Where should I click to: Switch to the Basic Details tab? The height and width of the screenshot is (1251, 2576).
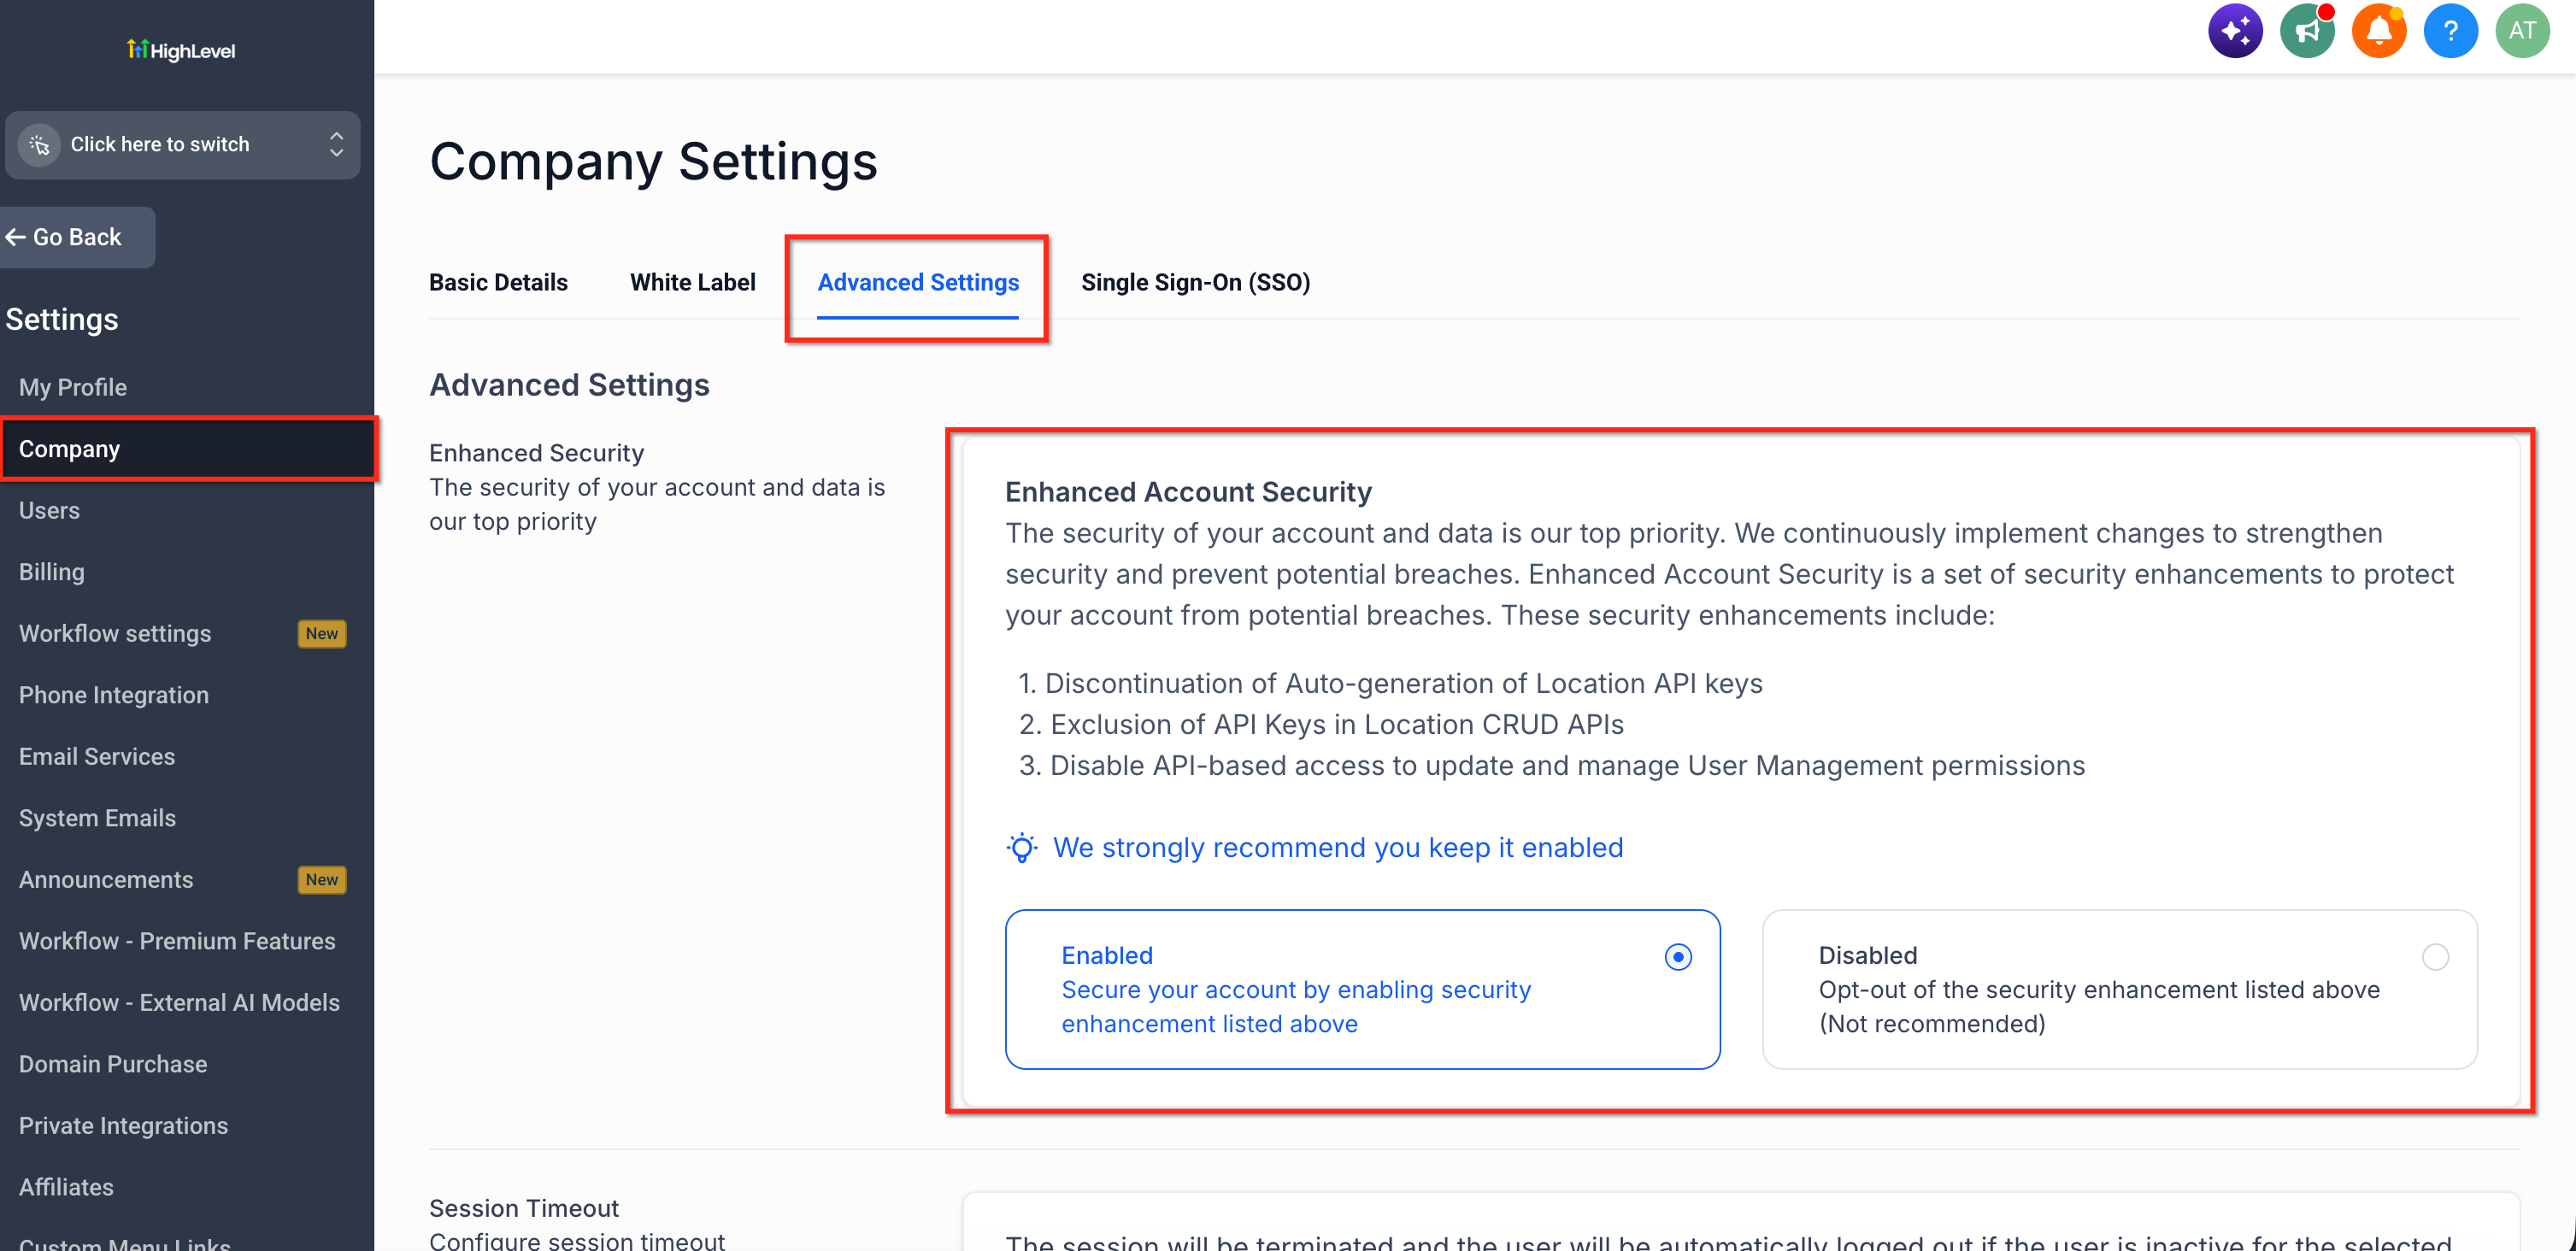click(x=498, y=283)
